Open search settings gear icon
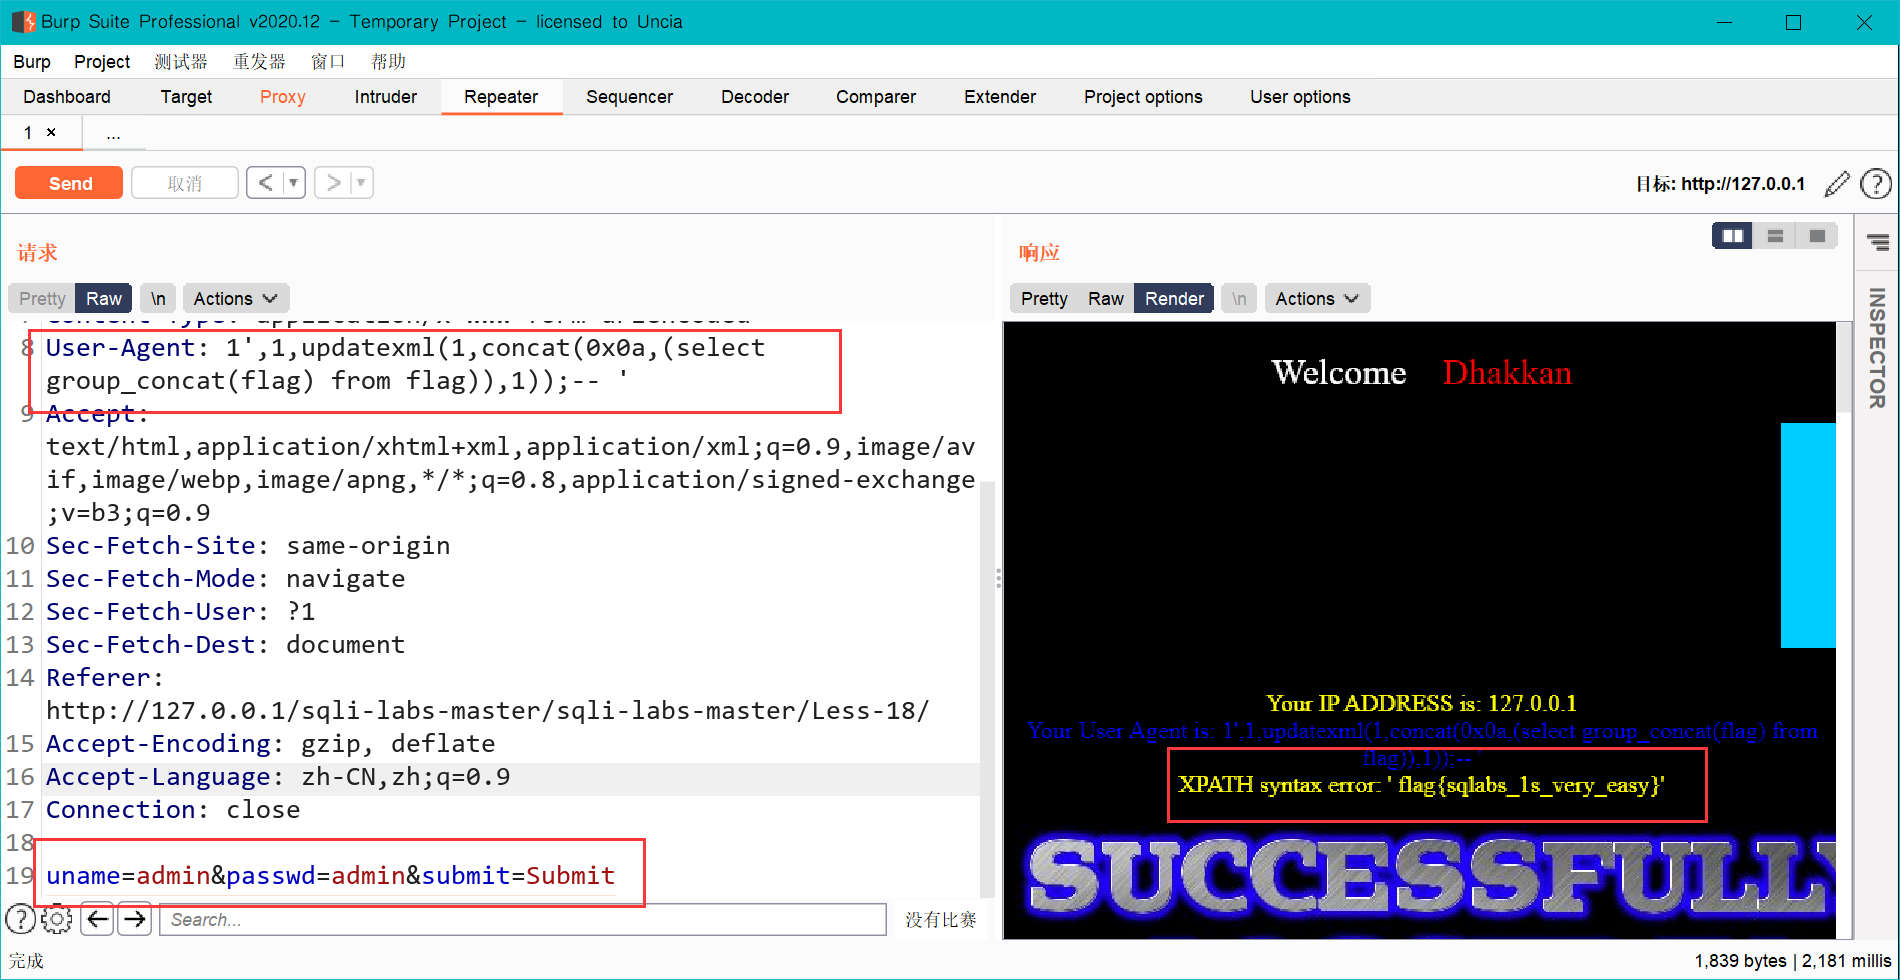The width and height of the screenshot is (1900, 980). click(57, 919)
